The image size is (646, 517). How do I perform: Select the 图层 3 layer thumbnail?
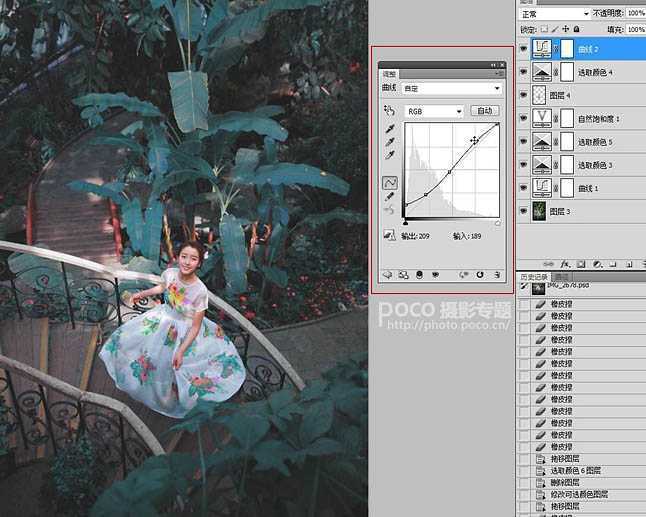point(539,211)
